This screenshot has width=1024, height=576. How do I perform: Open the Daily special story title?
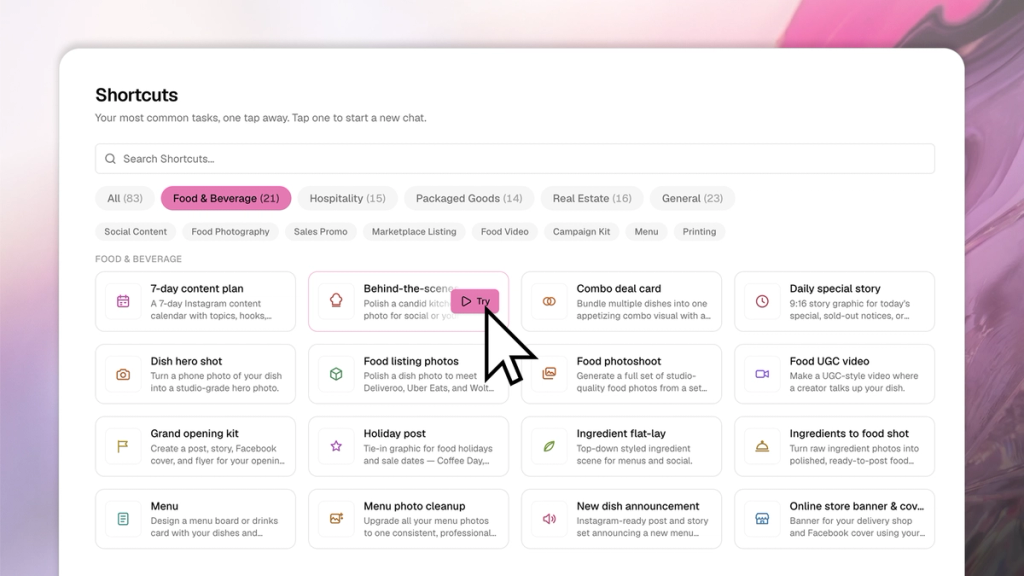coord(835,289)
